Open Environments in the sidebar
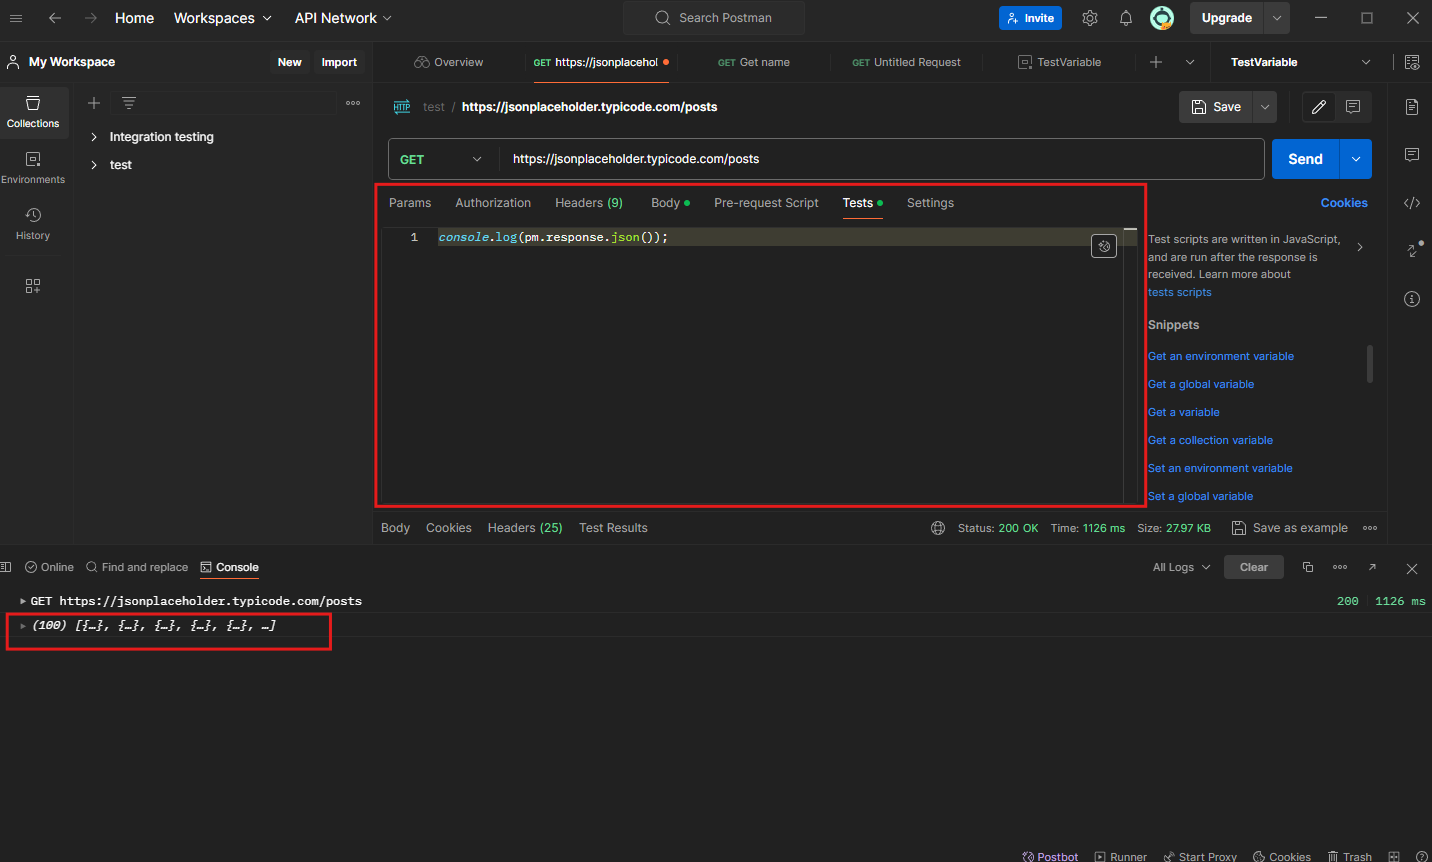 [x=33, y=168]
